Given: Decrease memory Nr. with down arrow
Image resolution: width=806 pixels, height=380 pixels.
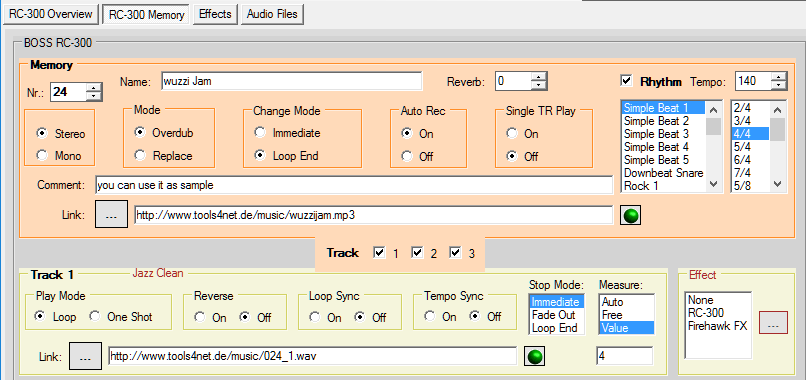Looking at the screenshot, I should point(94,96).
